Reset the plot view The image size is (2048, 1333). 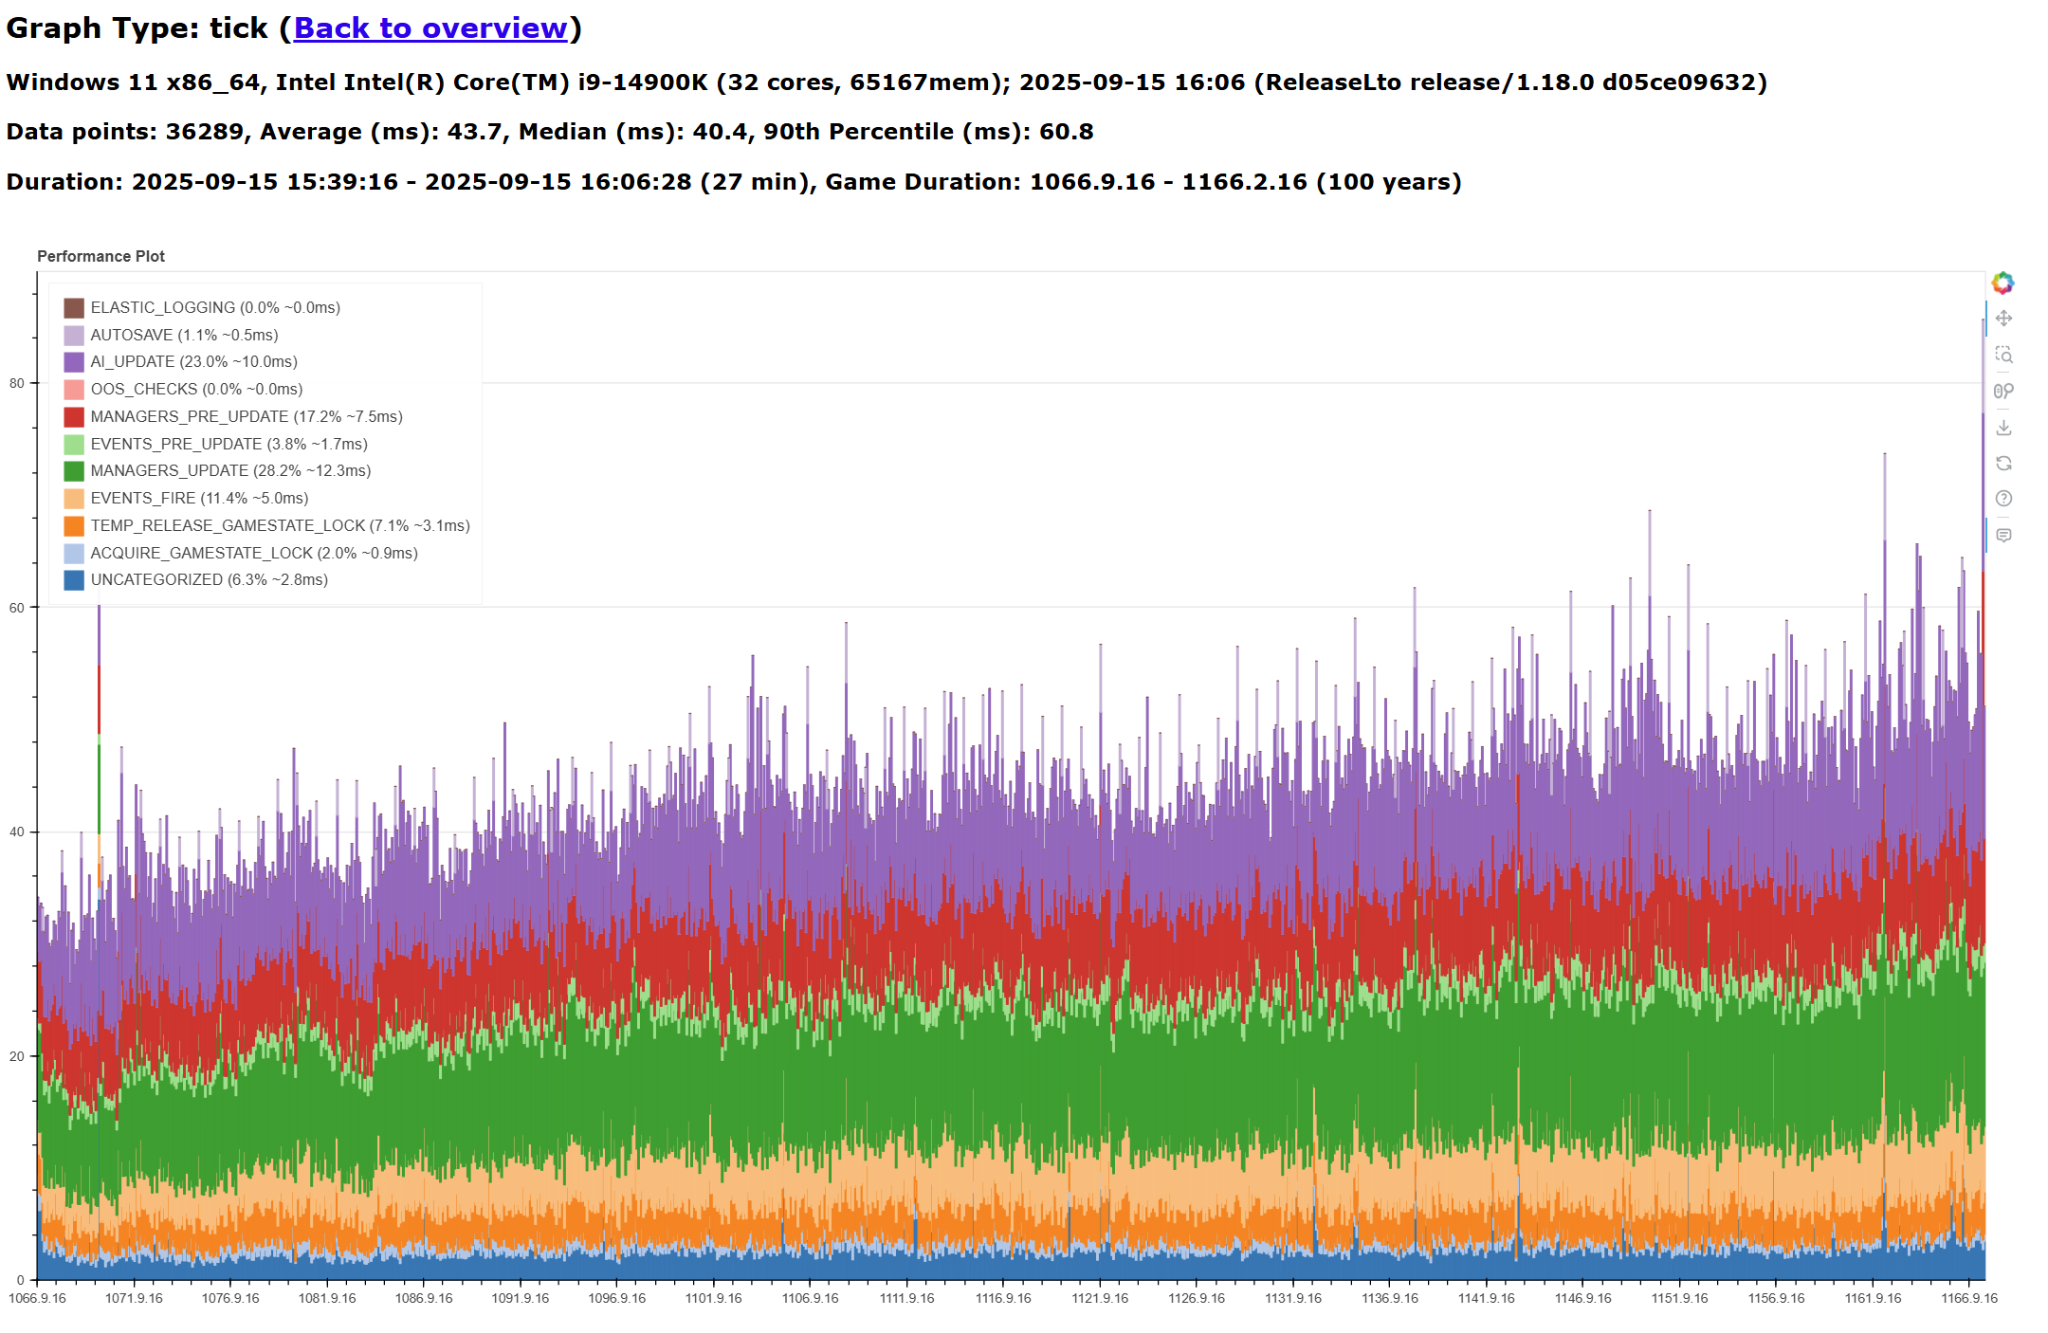pyautogui.click(x=2003, y=463)
